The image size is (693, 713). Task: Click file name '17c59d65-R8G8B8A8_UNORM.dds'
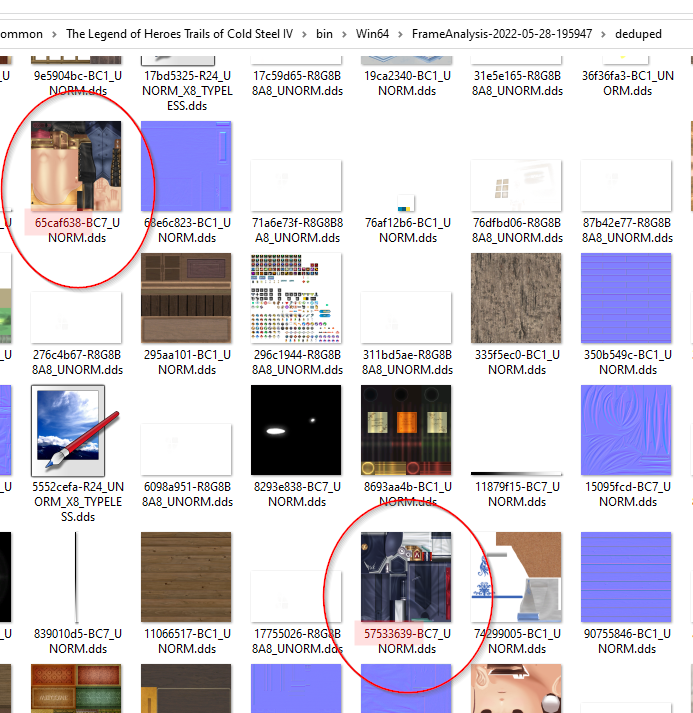297,83
